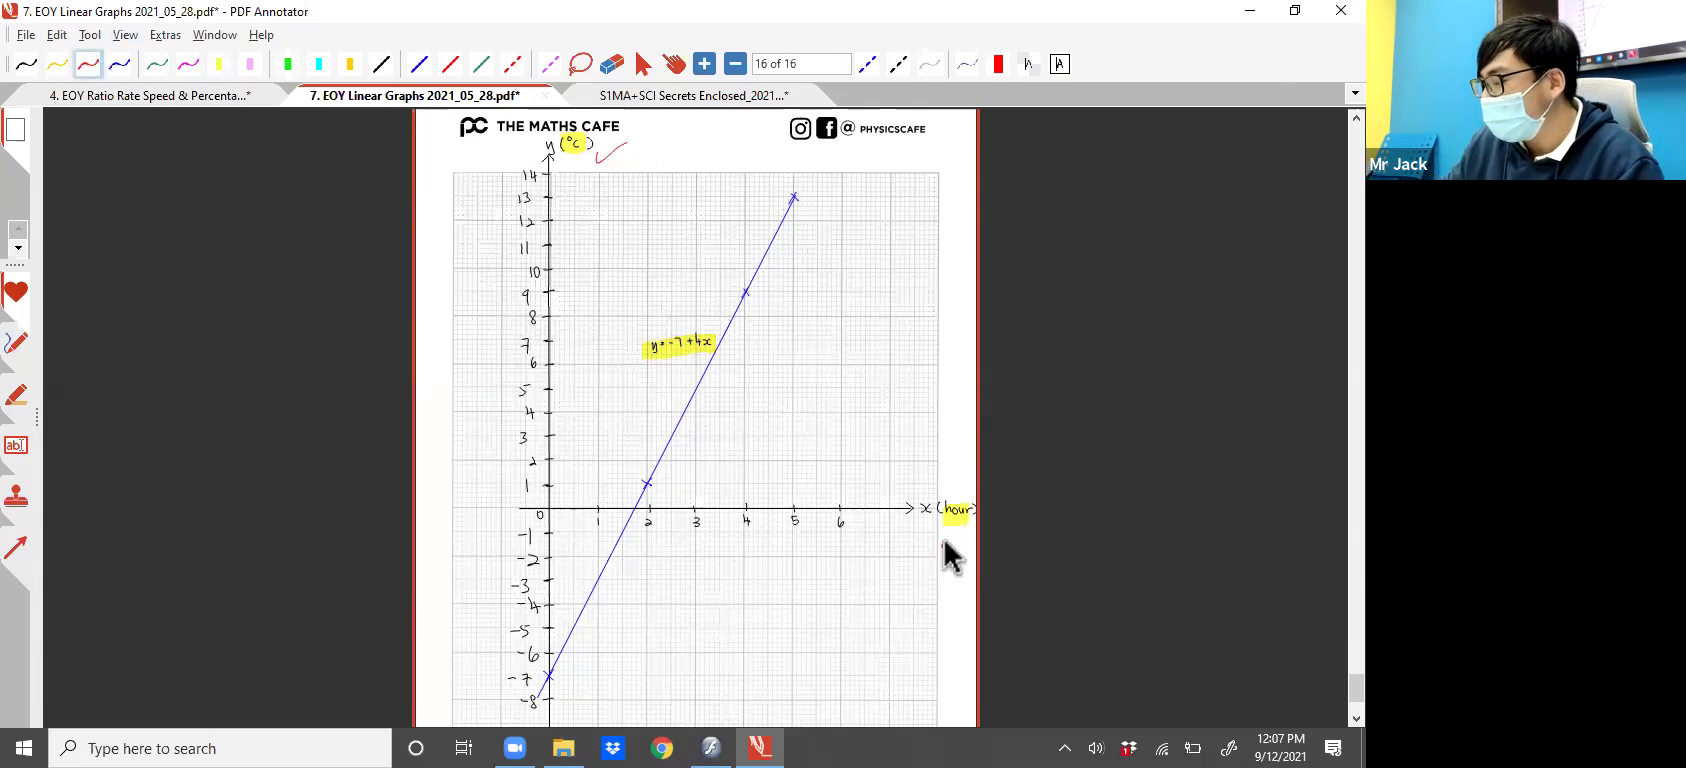This screenshot has height=768, width=1686.
Task: Open the Edit menu
Action: pyautogui.click(x=57, y=35)
